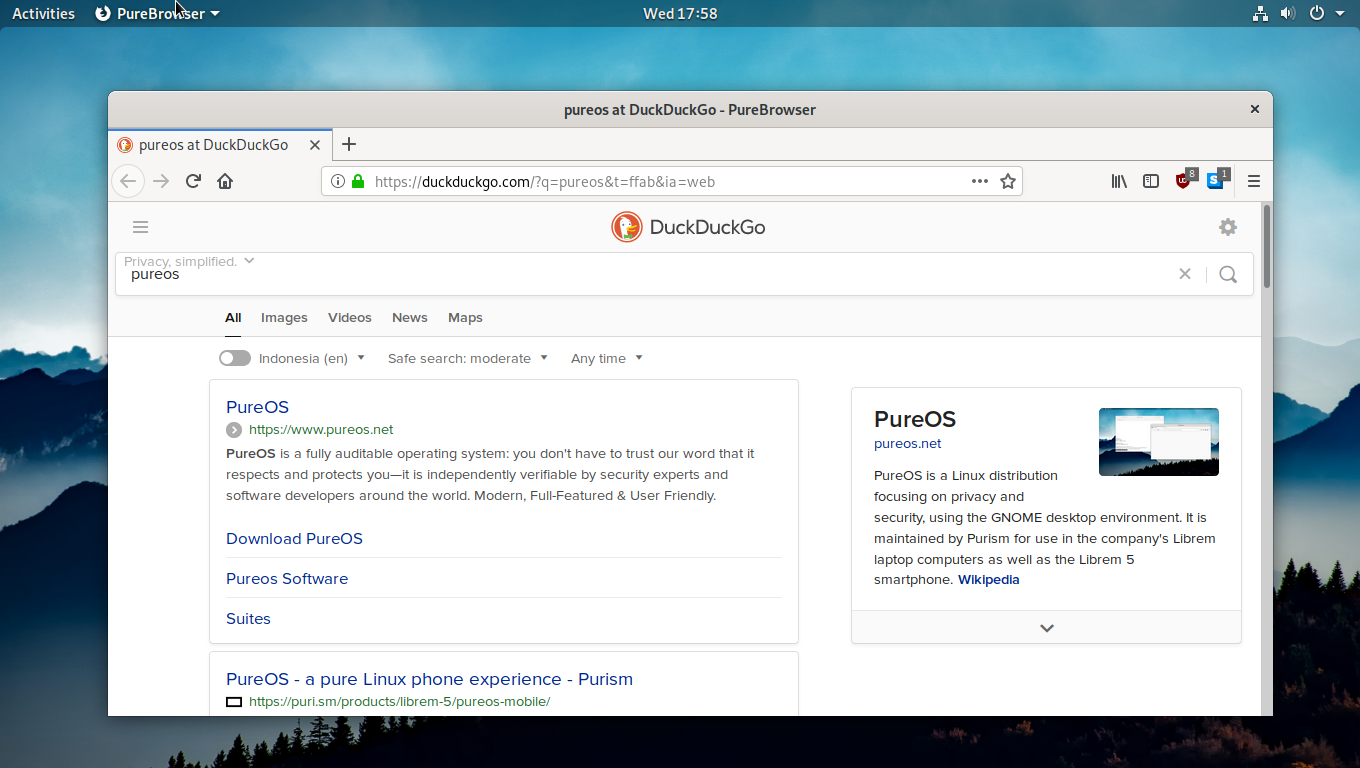Click the puri.sm result favicon
Image resolution: width=1360 pixels, height=768 pixels.
(234, 702)
